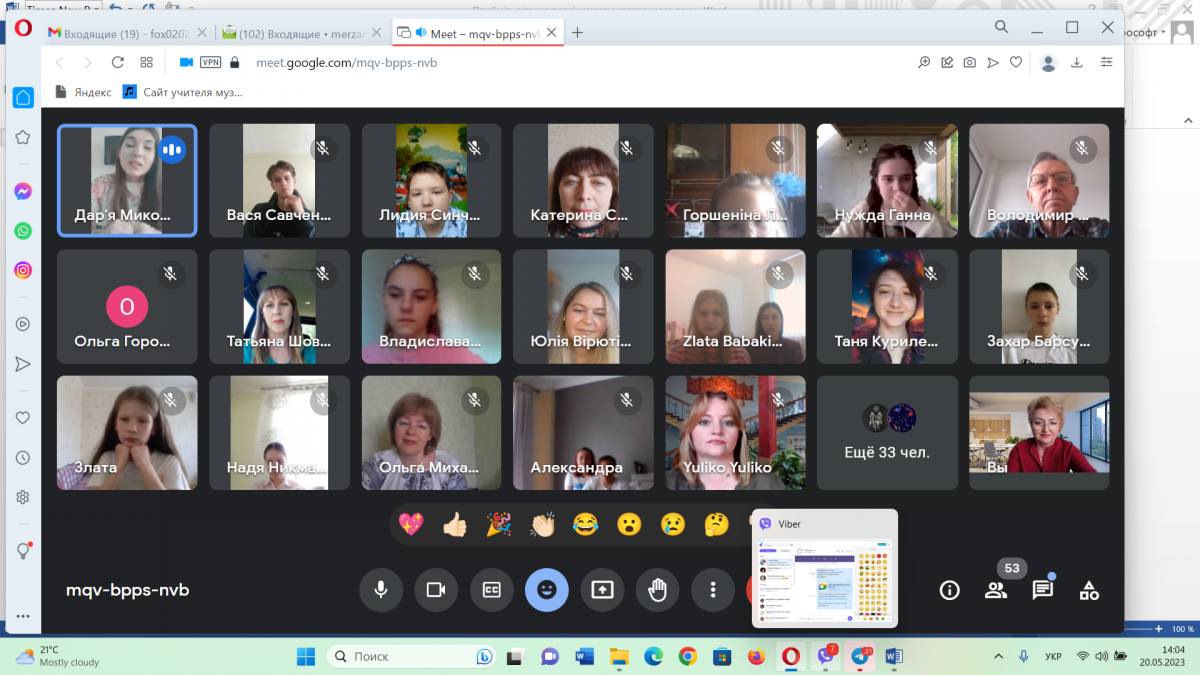Toggle the microphone on or off

380,590
